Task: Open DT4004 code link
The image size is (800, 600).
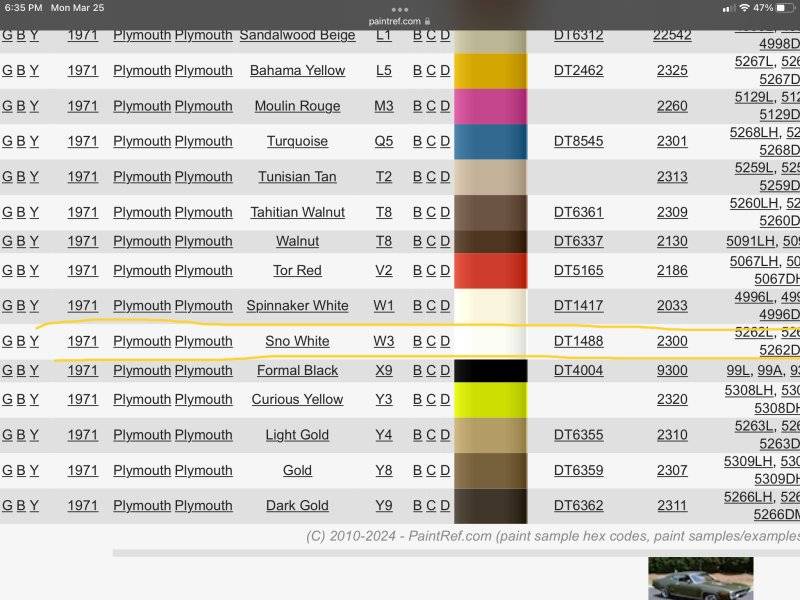Action: click(579, 370)
